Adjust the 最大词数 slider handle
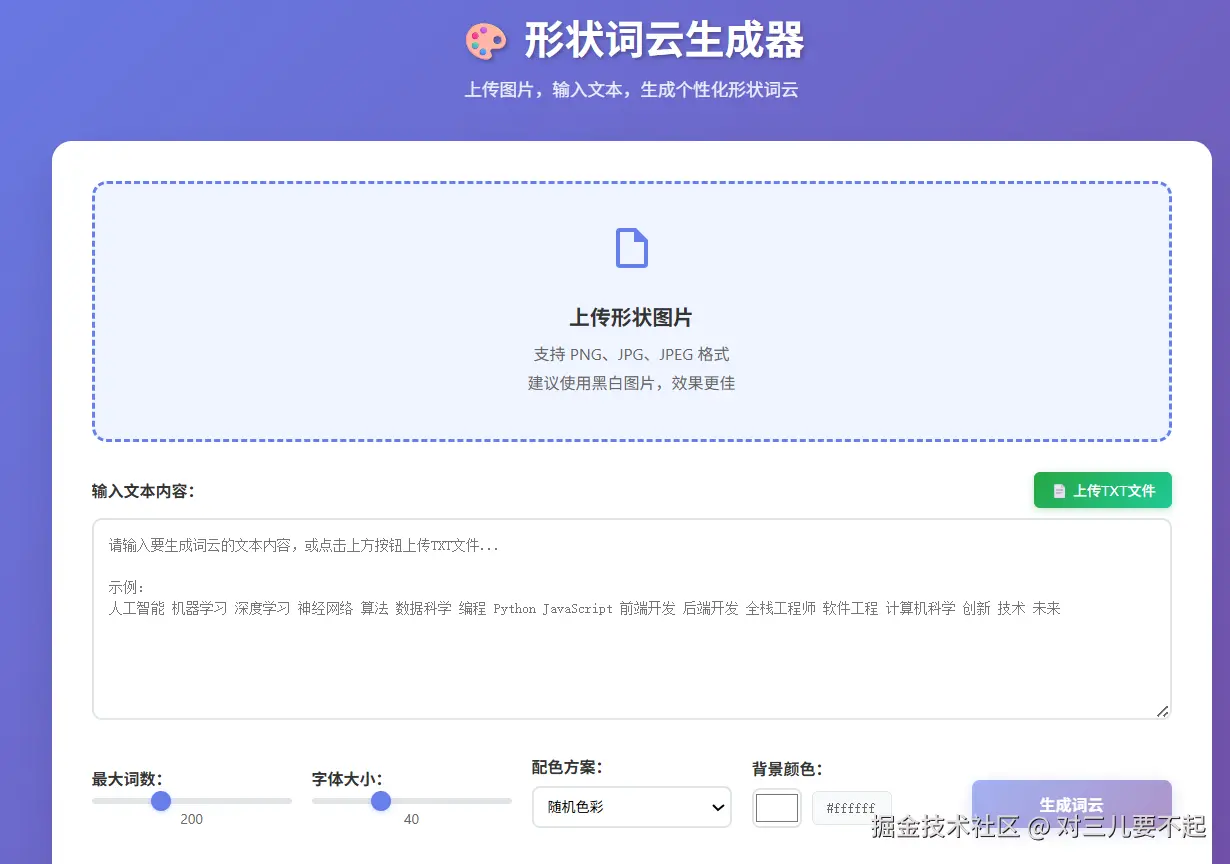The width and height of the screenshot is (1230, 864). tap(161, 801)
